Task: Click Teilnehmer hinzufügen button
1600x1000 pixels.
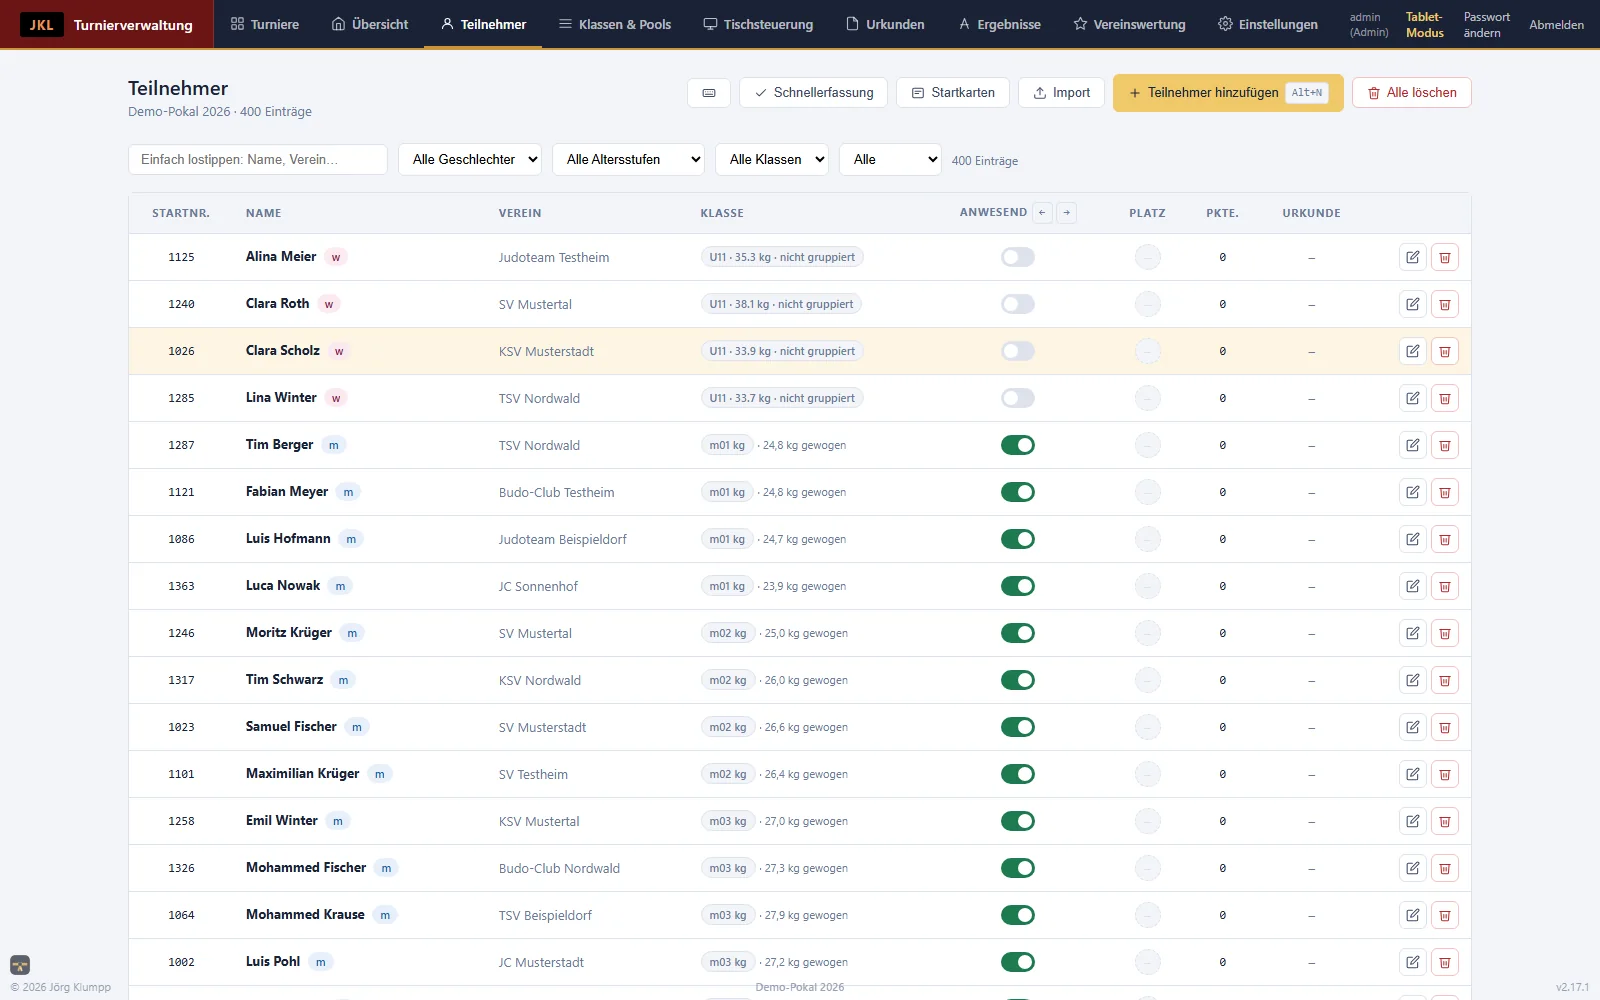Action: [1228, 93]
